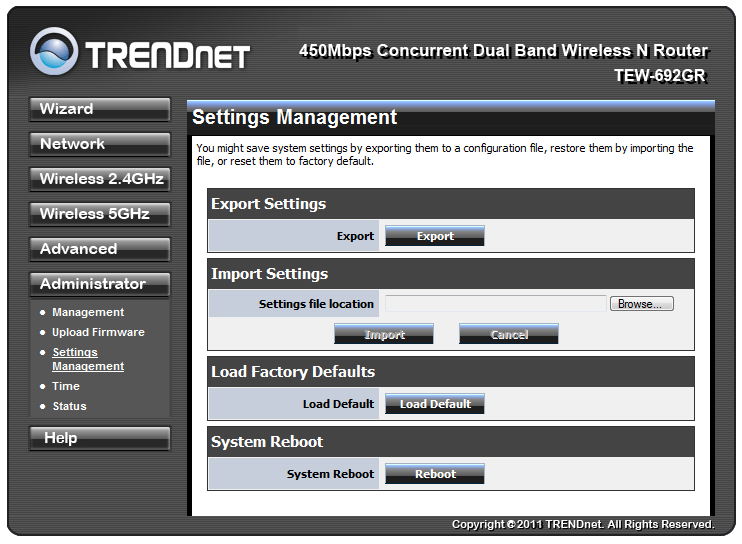Click the 'Load Default' row label

coord(338,404)
